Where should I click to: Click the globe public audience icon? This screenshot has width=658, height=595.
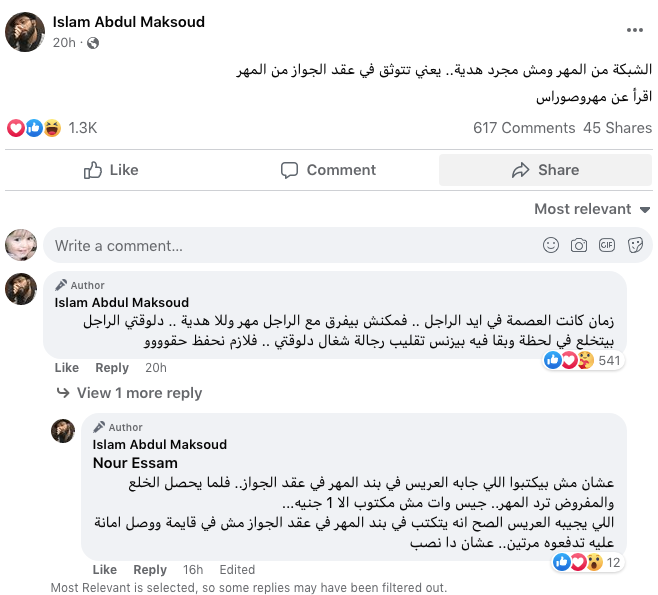(94, 43)
